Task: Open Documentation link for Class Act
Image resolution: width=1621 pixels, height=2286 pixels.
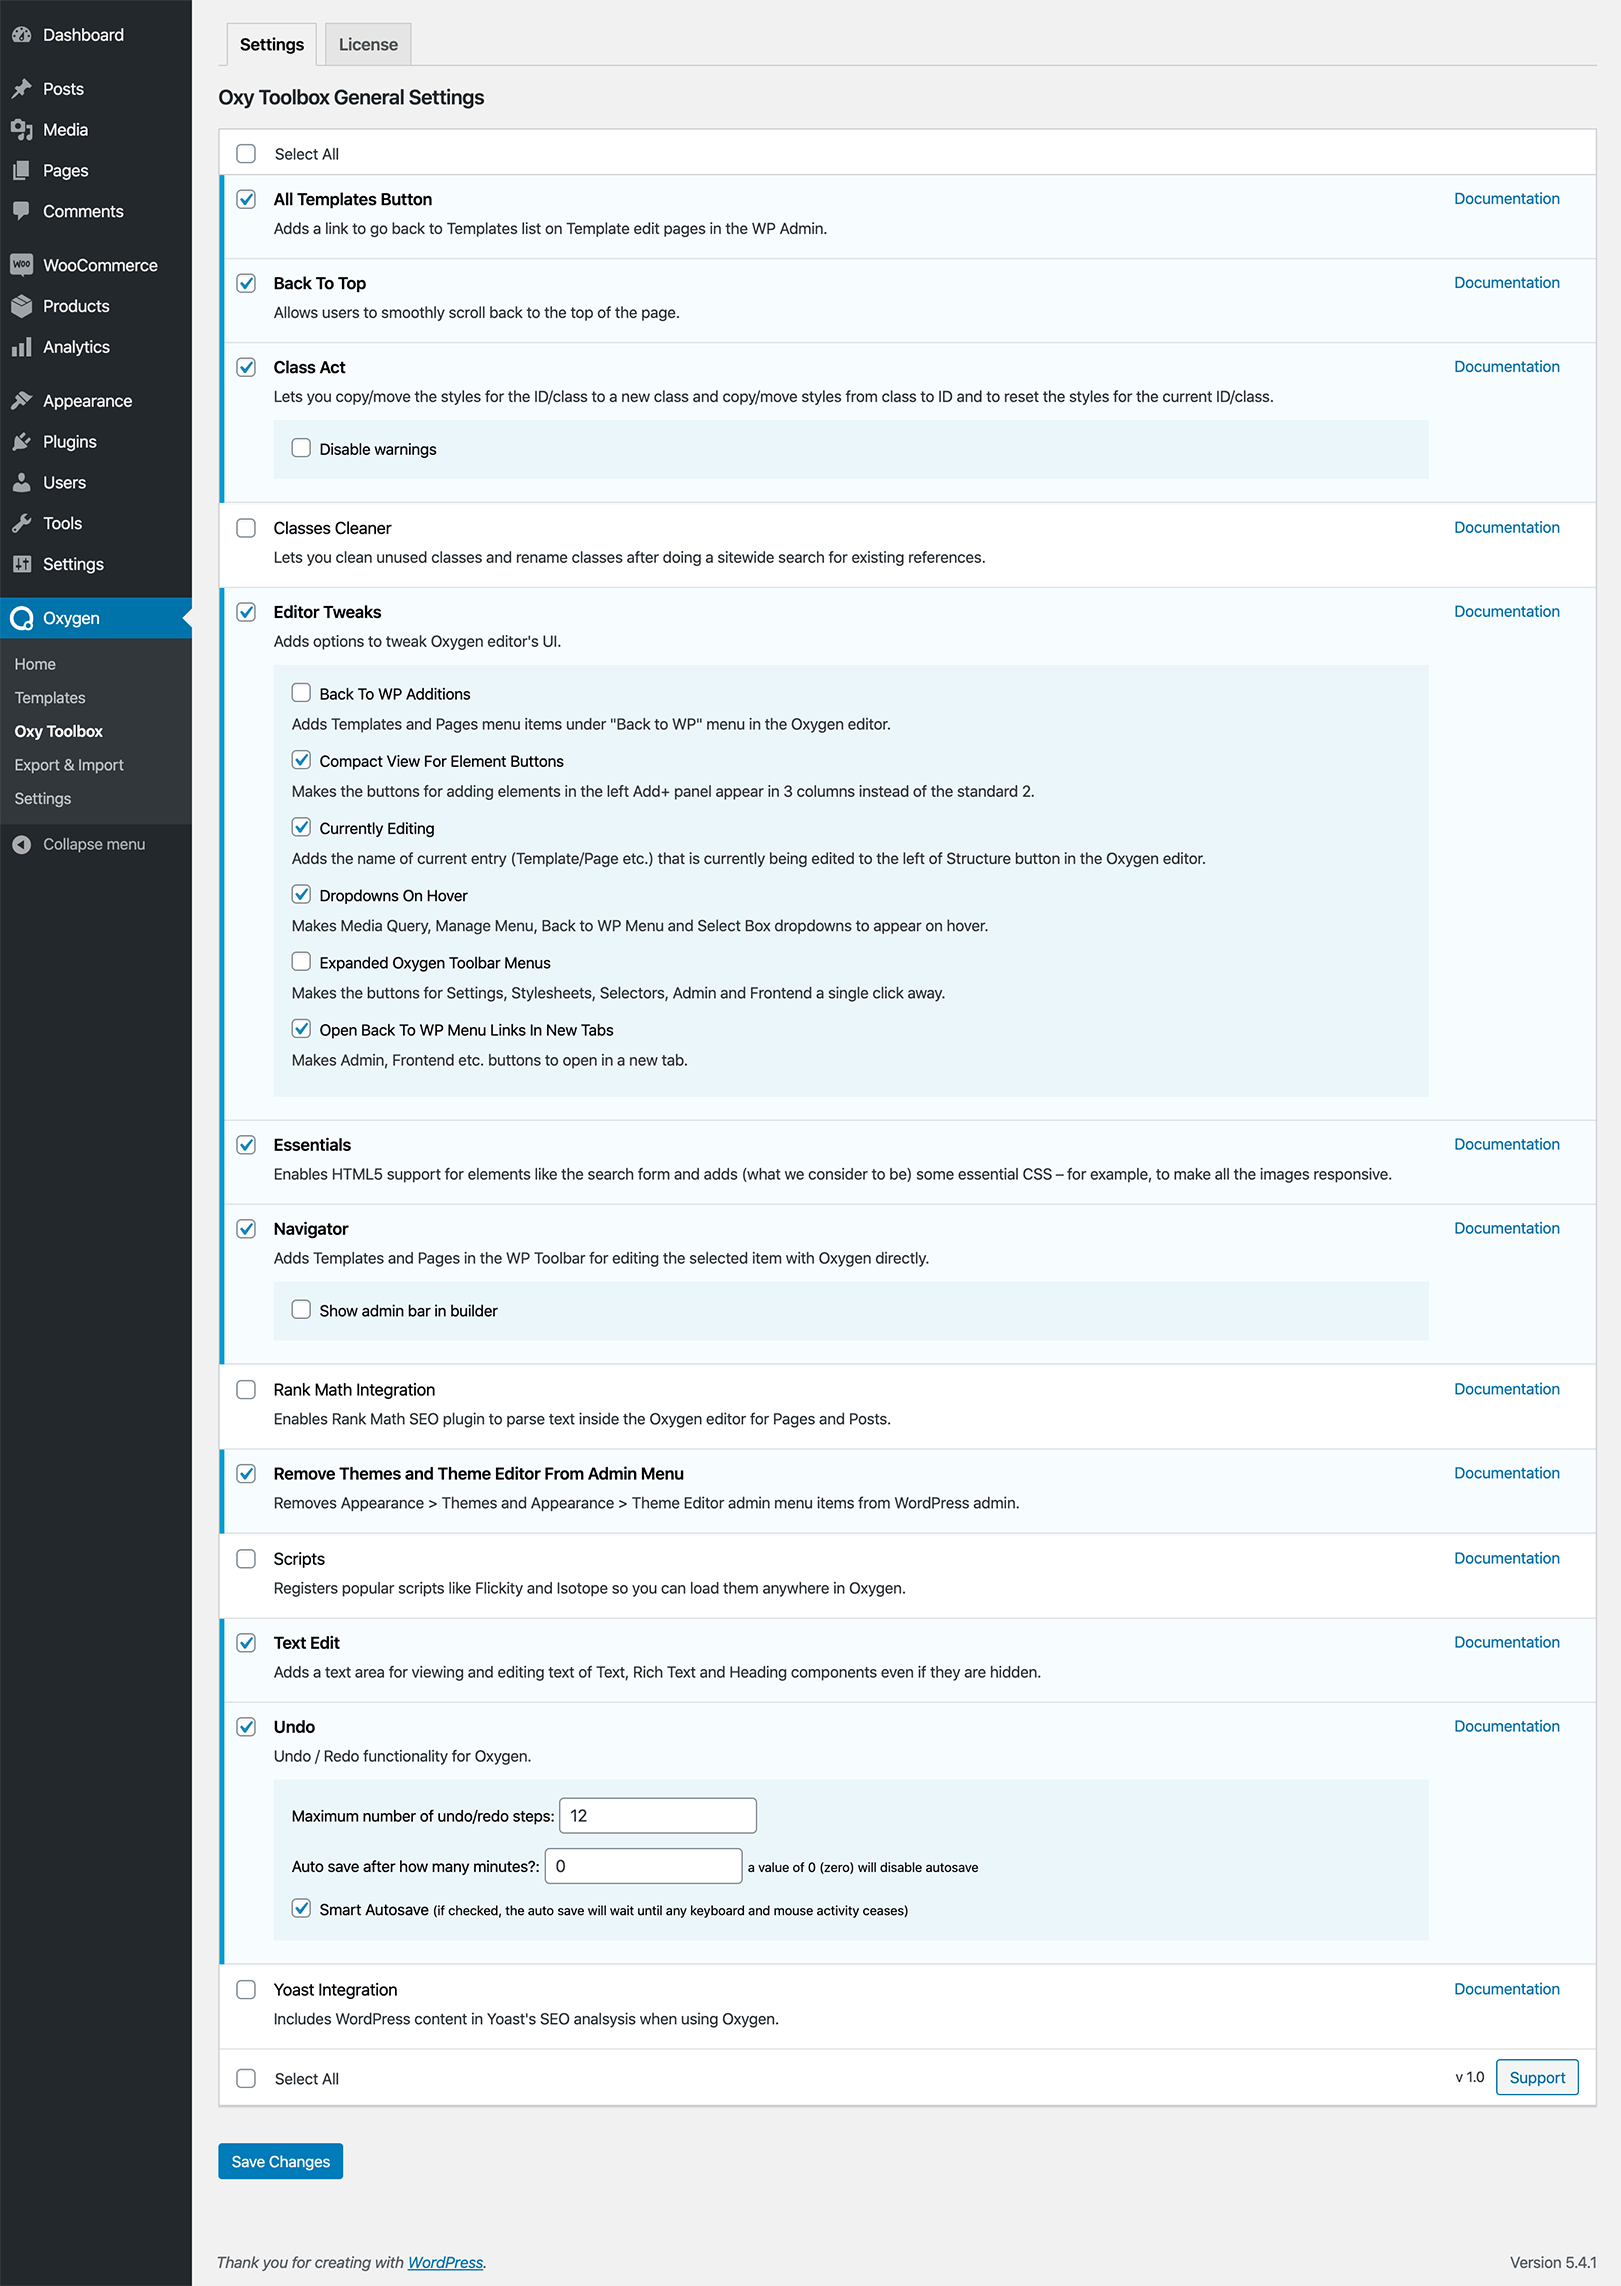Action: pos(1507,367)
